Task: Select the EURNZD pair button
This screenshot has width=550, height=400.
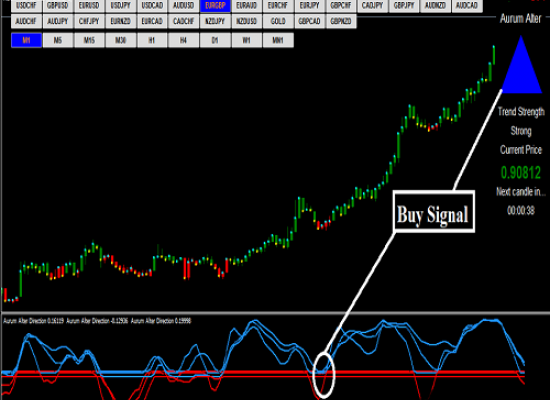Action: (121, 21)
